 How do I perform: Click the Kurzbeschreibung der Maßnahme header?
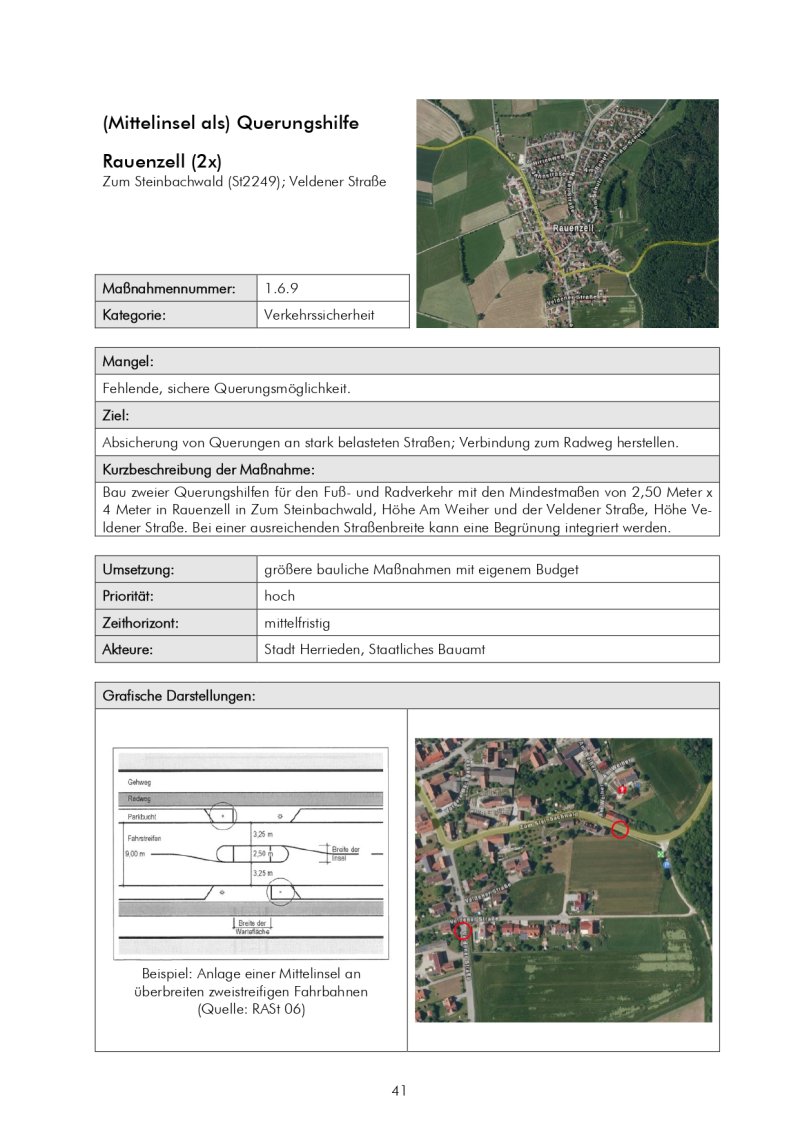tap(407, 470)
